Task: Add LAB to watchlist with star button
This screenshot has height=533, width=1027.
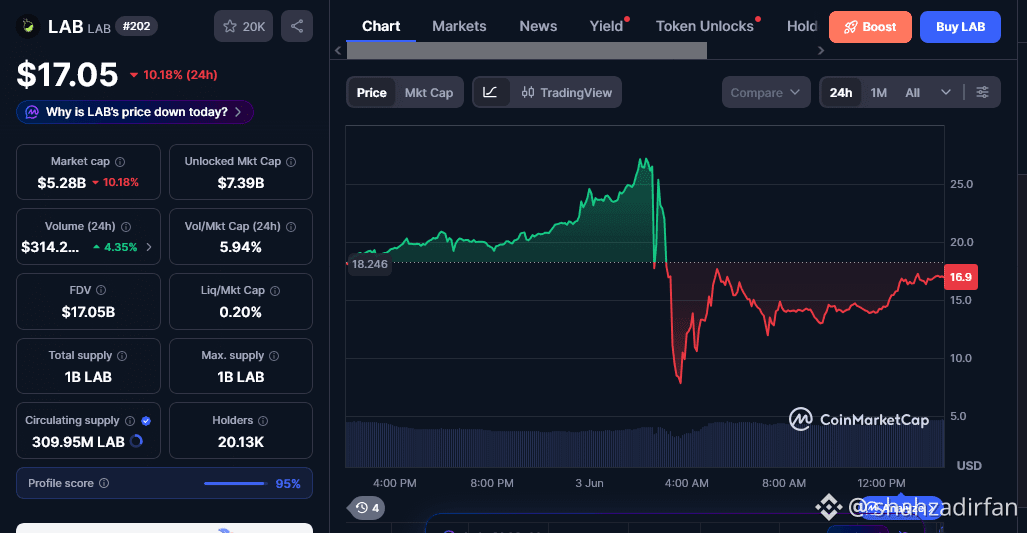Action: coord(244,26)
